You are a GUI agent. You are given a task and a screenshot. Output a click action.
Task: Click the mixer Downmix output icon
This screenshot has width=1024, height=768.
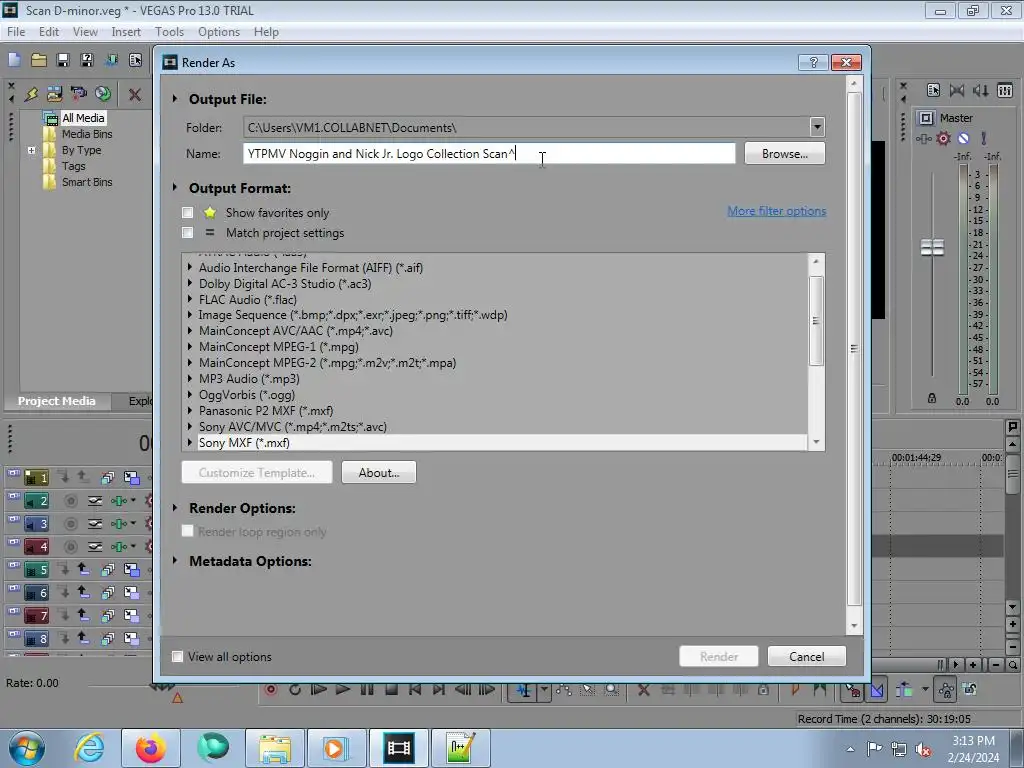(957, 91)
